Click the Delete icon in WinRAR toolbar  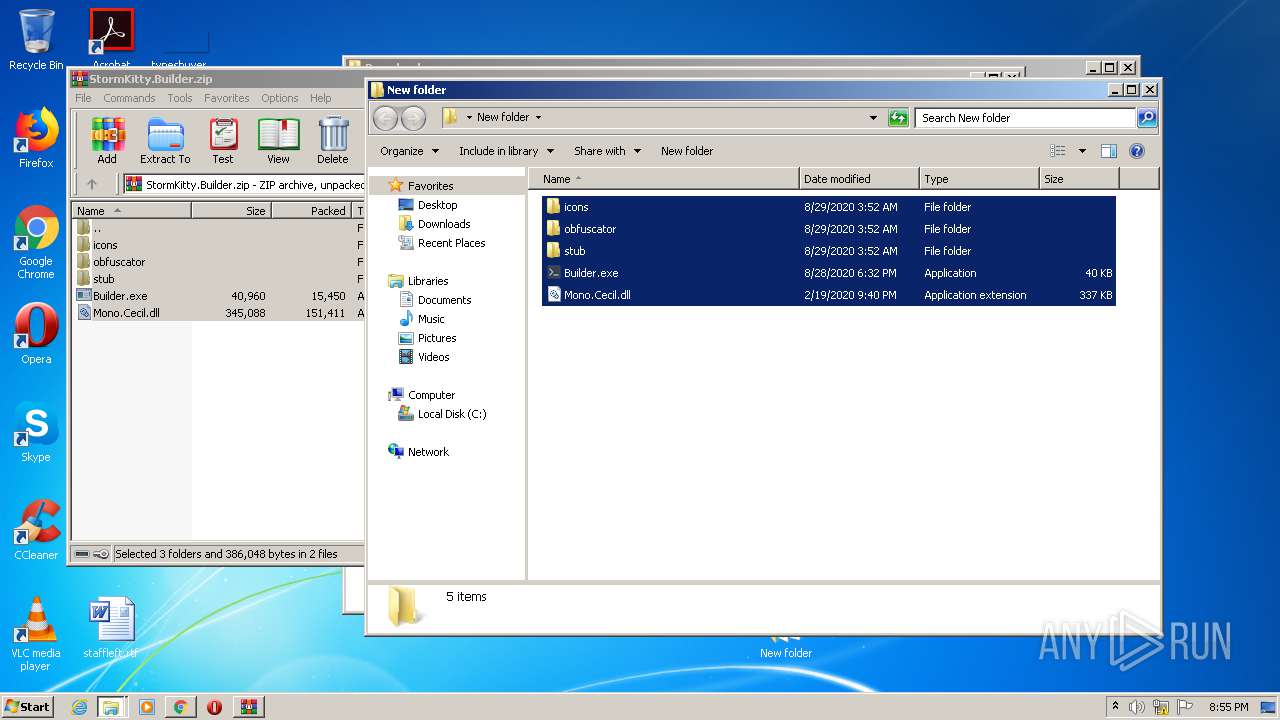click(x=333, y=140)
